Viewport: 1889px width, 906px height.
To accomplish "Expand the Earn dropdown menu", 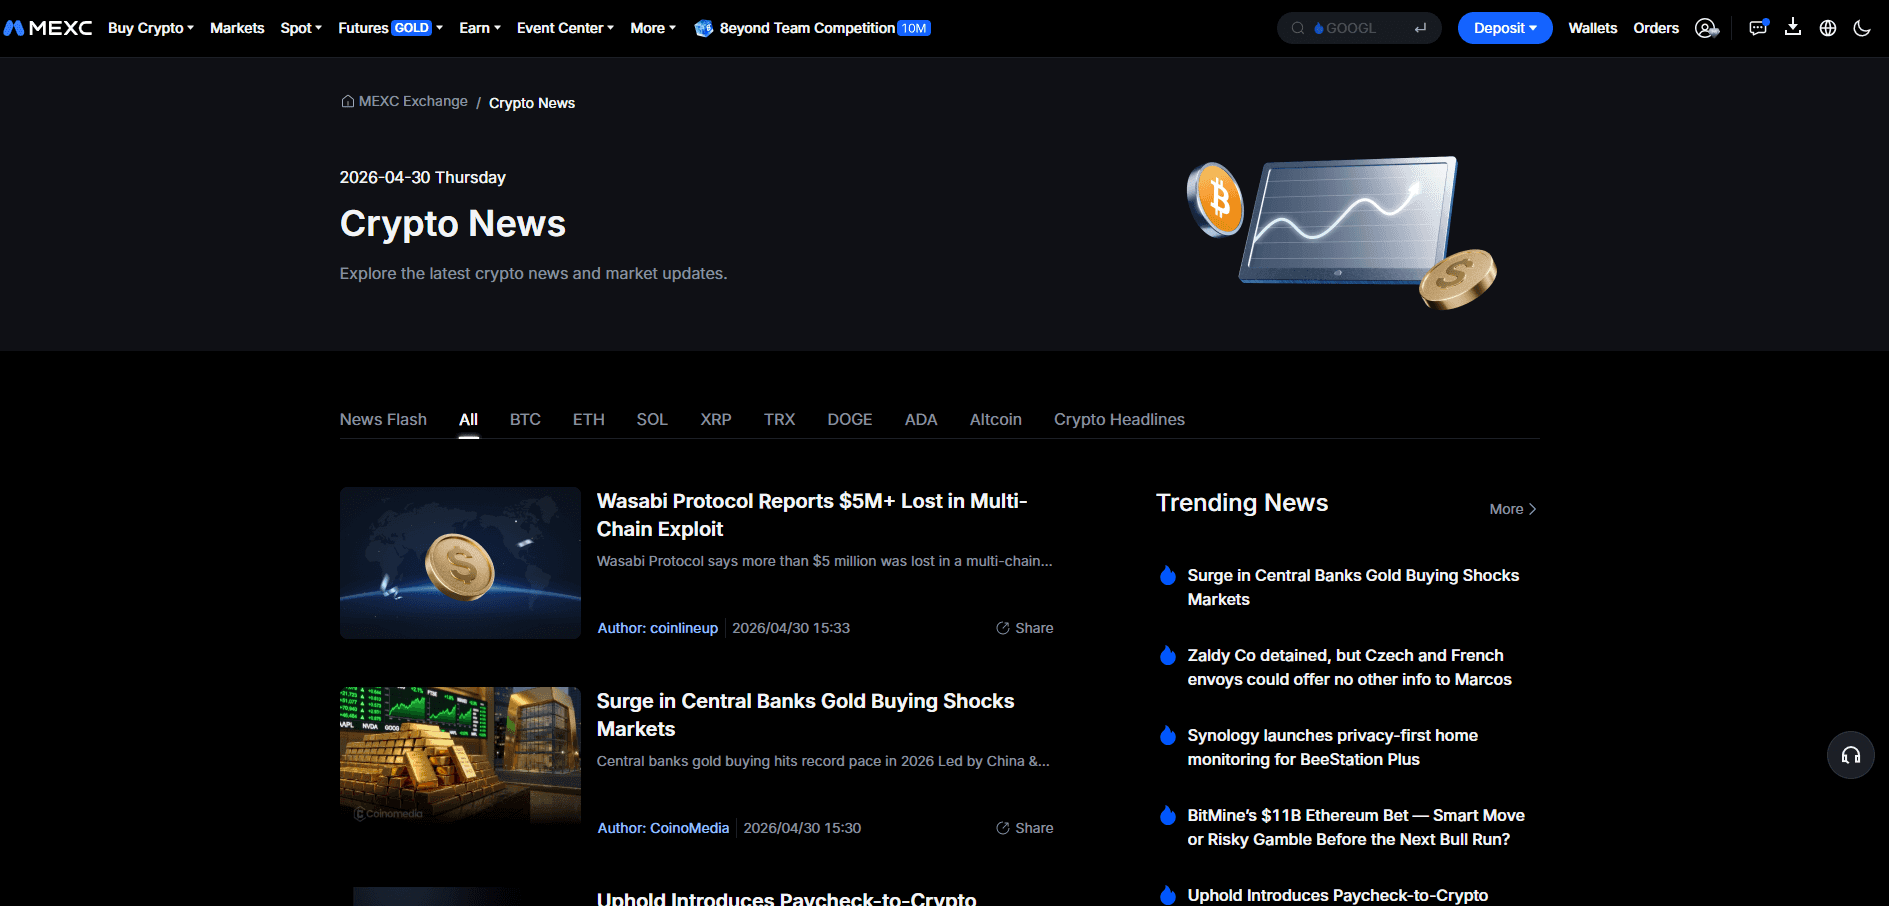I will [x=480, y=28].
